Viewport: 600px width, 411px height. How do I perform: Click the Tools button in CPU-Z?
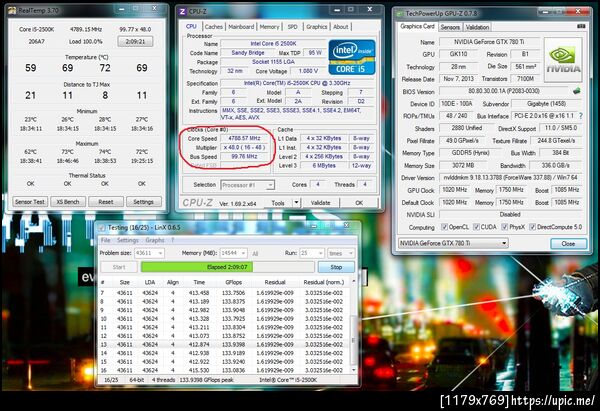click(278, 202)
